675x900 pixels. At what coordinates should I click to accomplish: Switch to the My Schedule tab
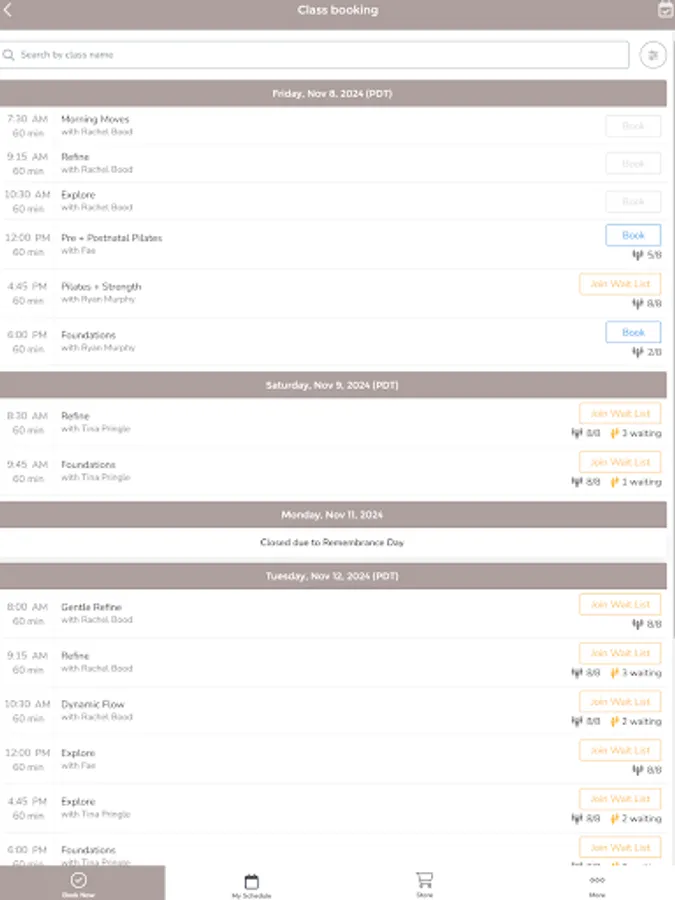pos(249,882)
